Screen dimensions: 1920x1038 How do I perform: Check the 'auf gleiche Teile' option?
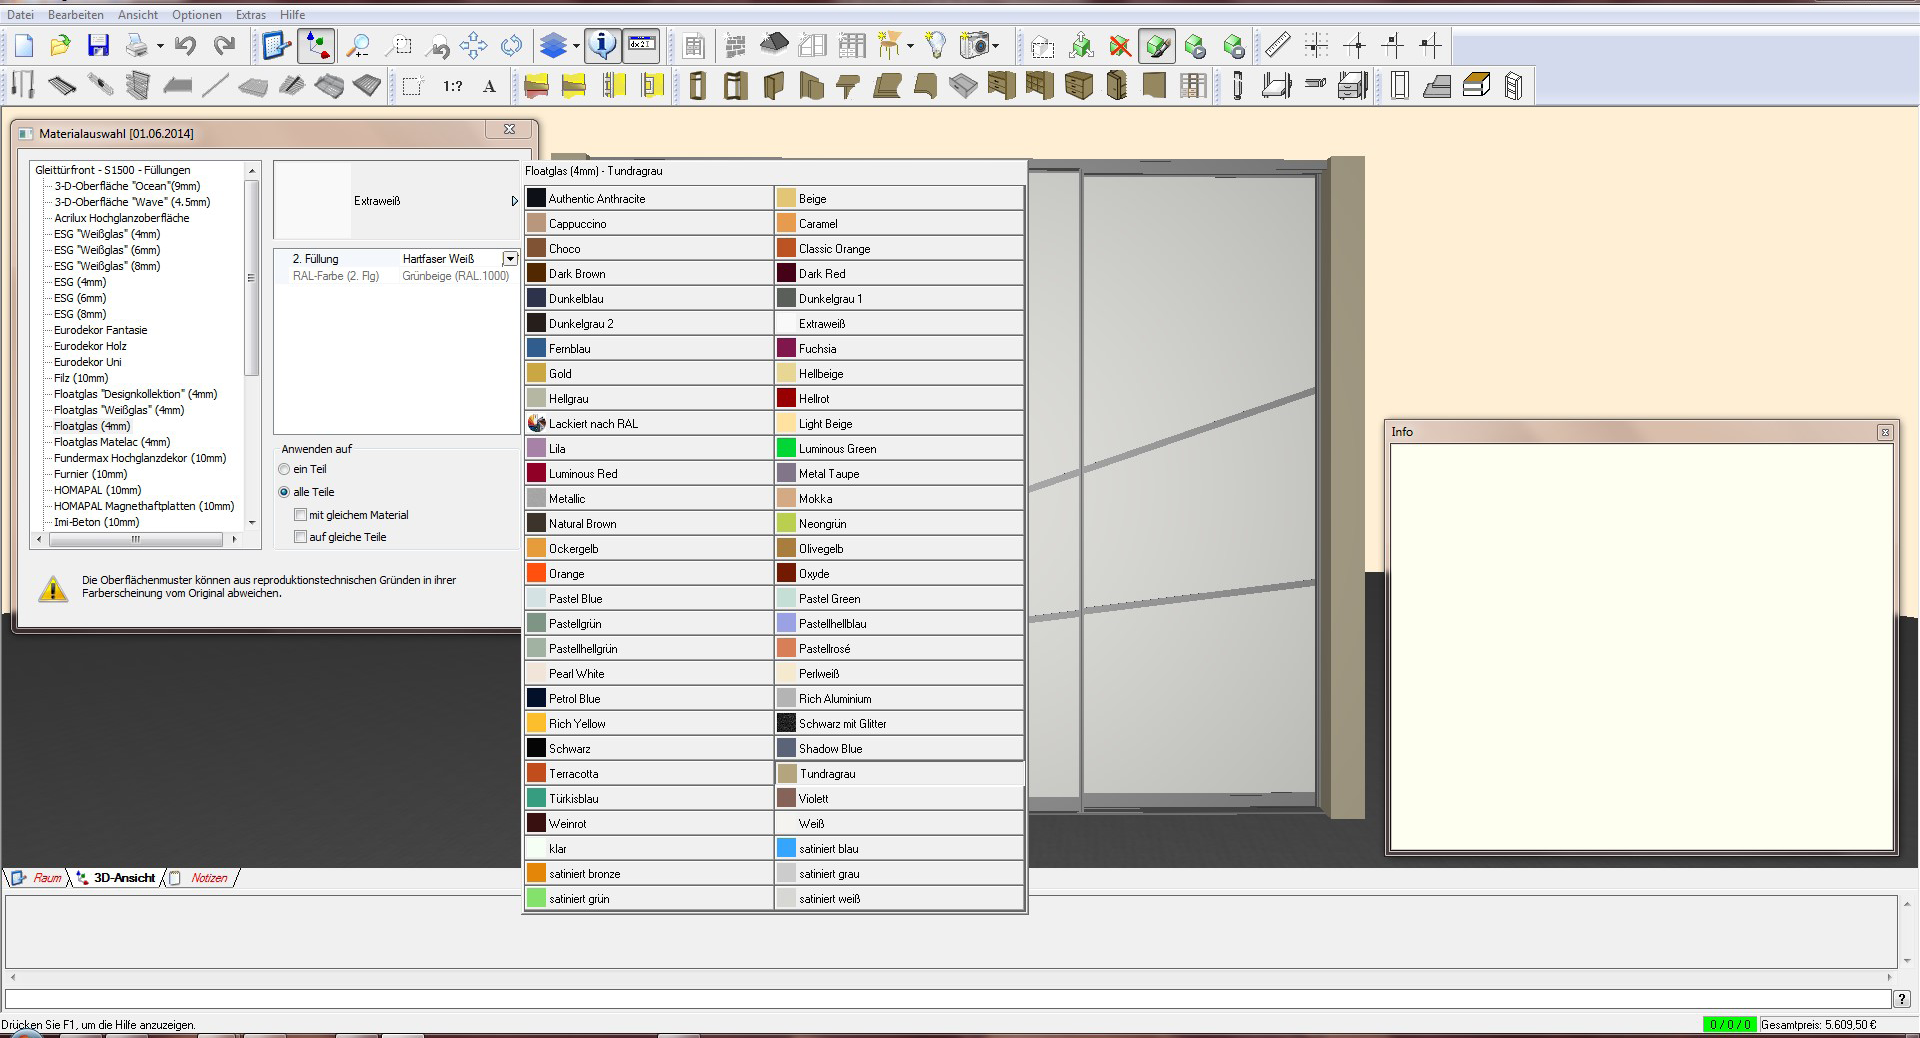click(300, 537)
